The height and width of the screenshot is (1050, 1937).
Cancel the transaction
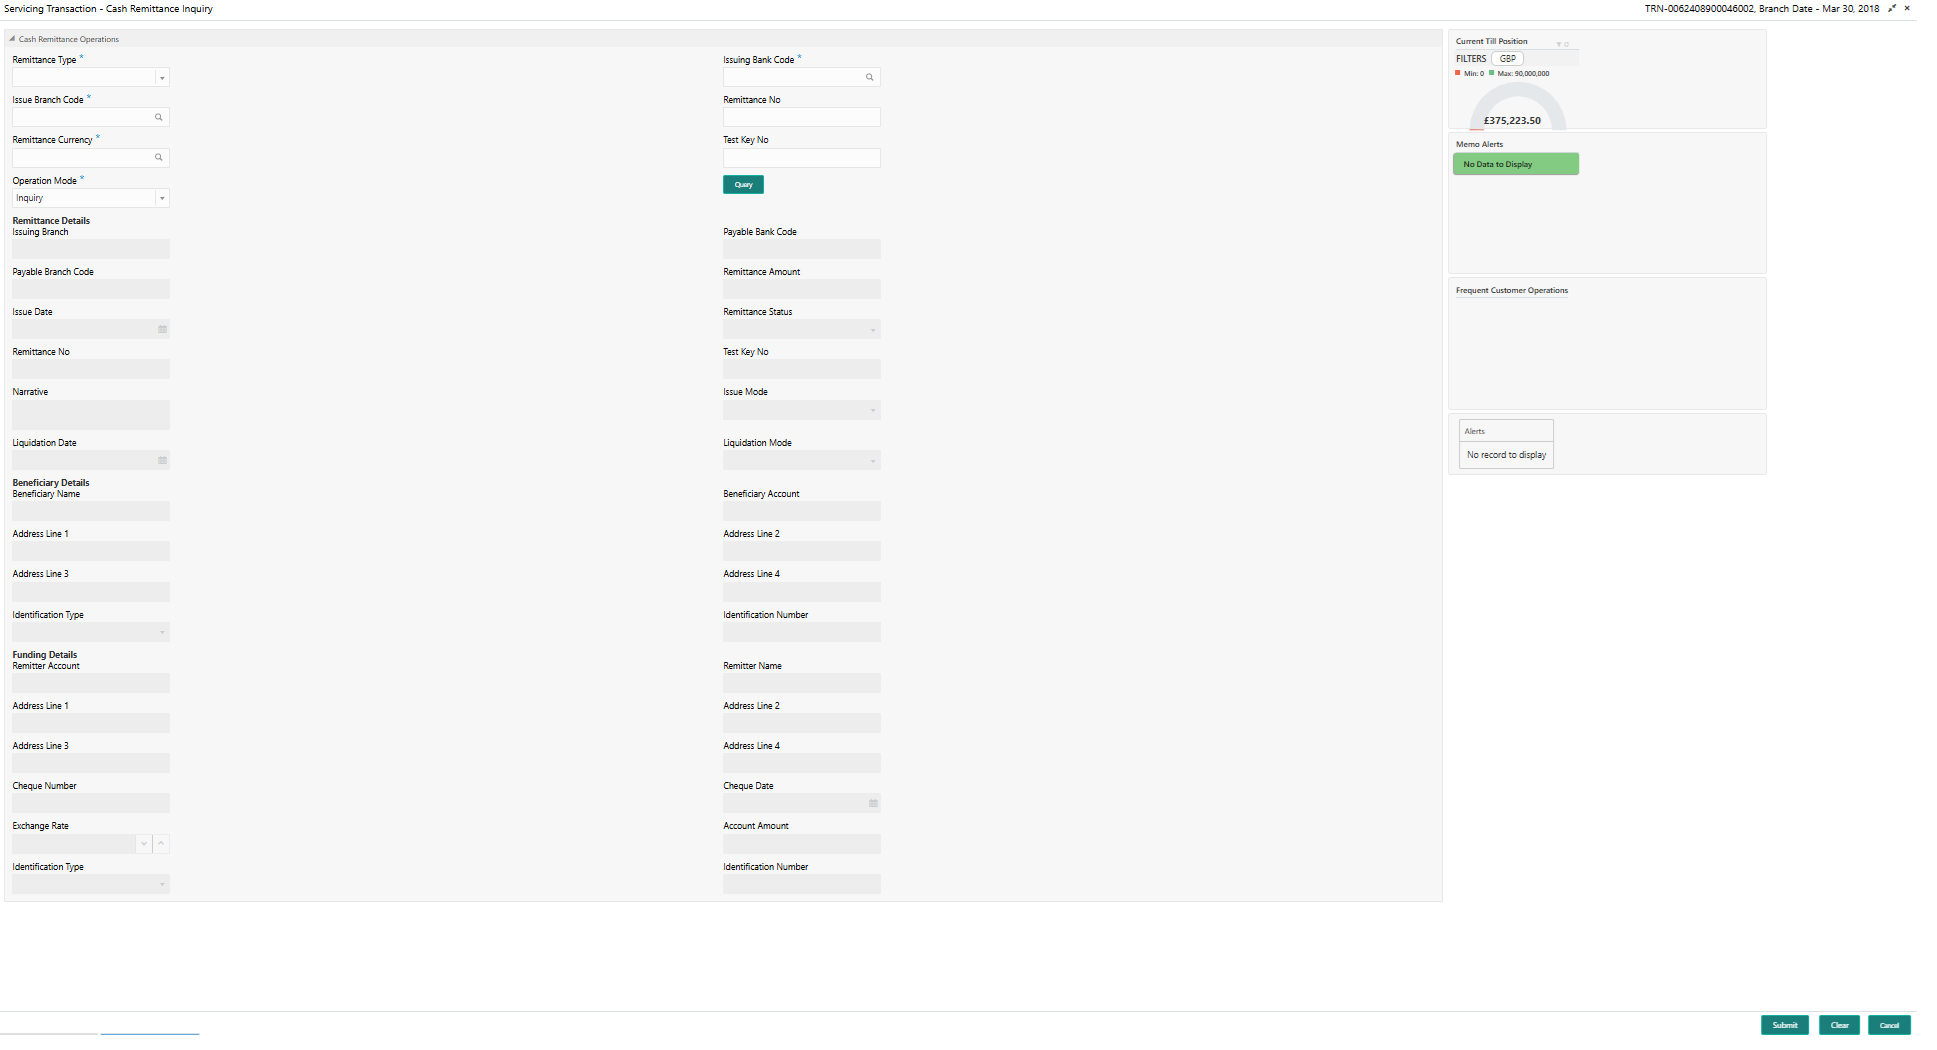(1889, 1025)
